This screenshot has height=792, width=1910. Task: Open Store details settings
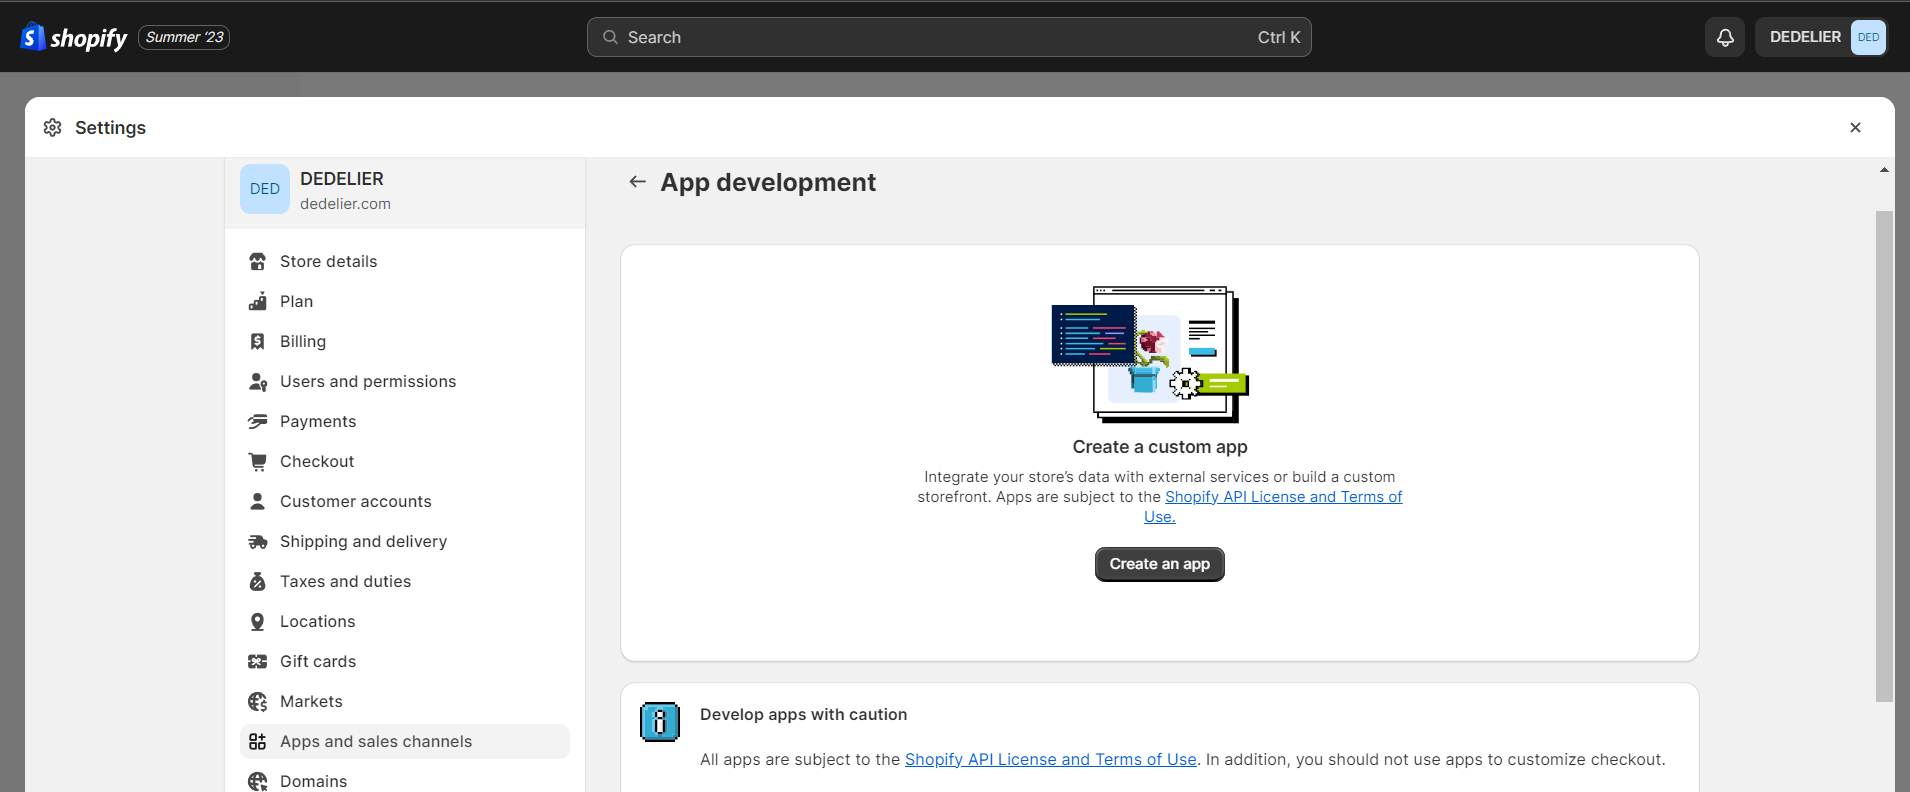pos(405,261)
